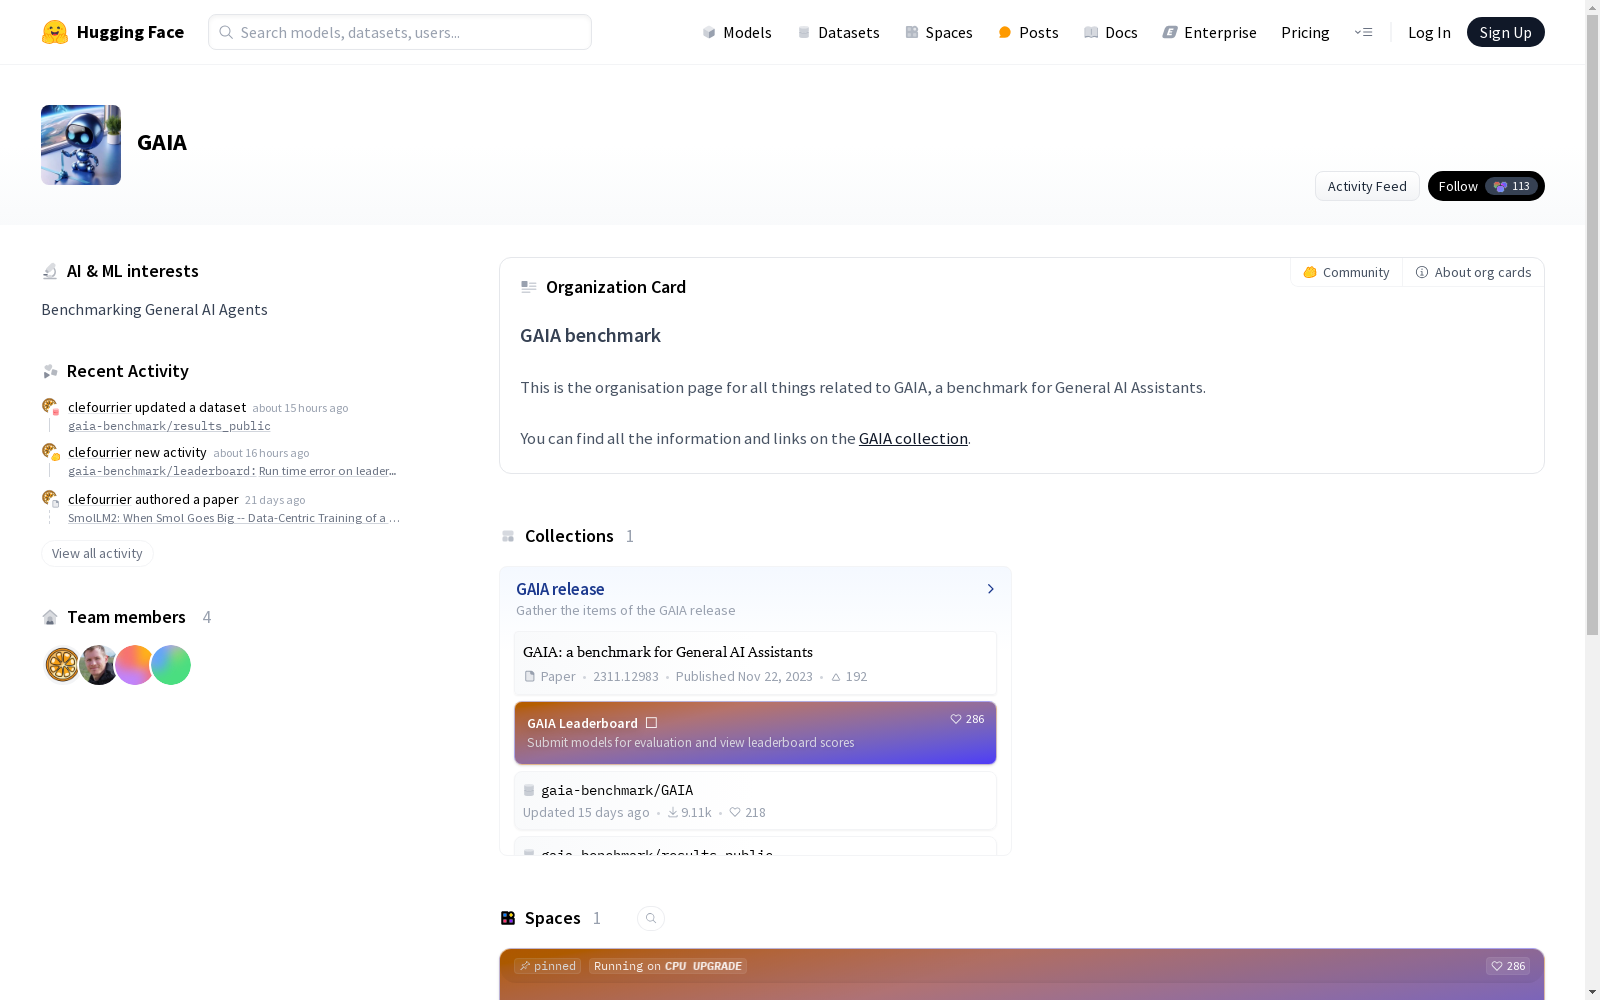
Task: Go to the Pricing page
Action: [x=1305, y=32]
